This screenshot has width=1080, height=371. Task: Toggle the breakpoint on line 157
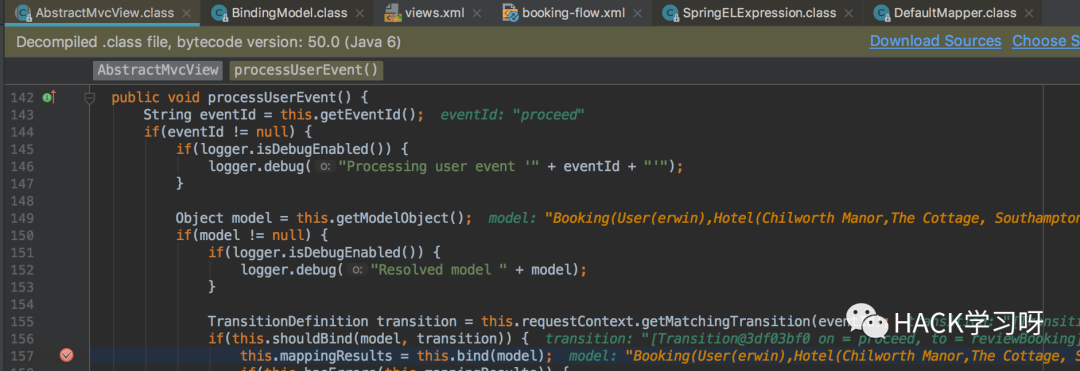coord(66,355)
